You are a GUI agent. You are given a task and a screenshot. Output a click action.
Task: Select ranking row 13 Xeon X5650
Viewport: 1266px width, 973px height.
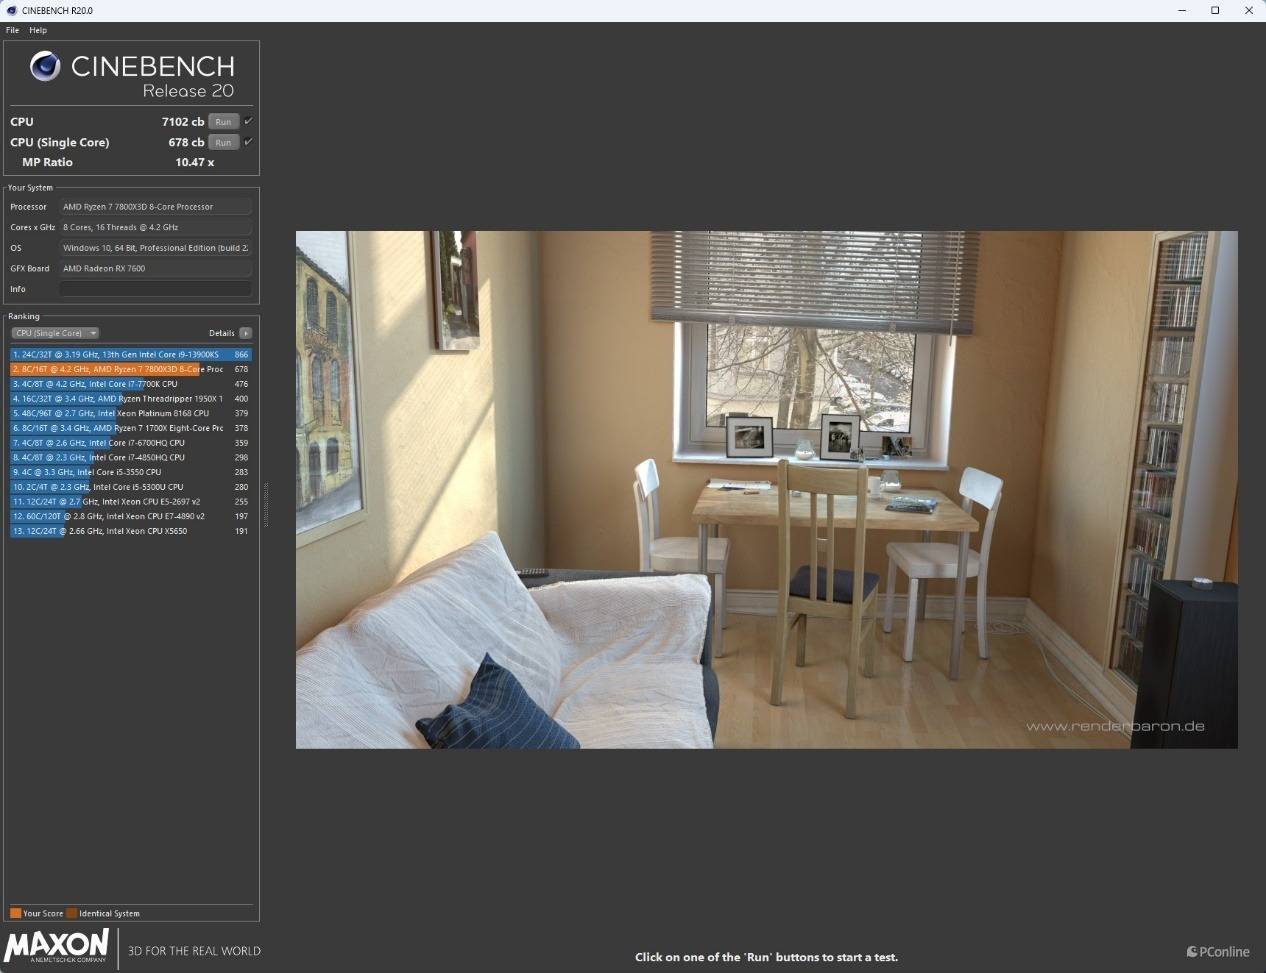(131, 531)
